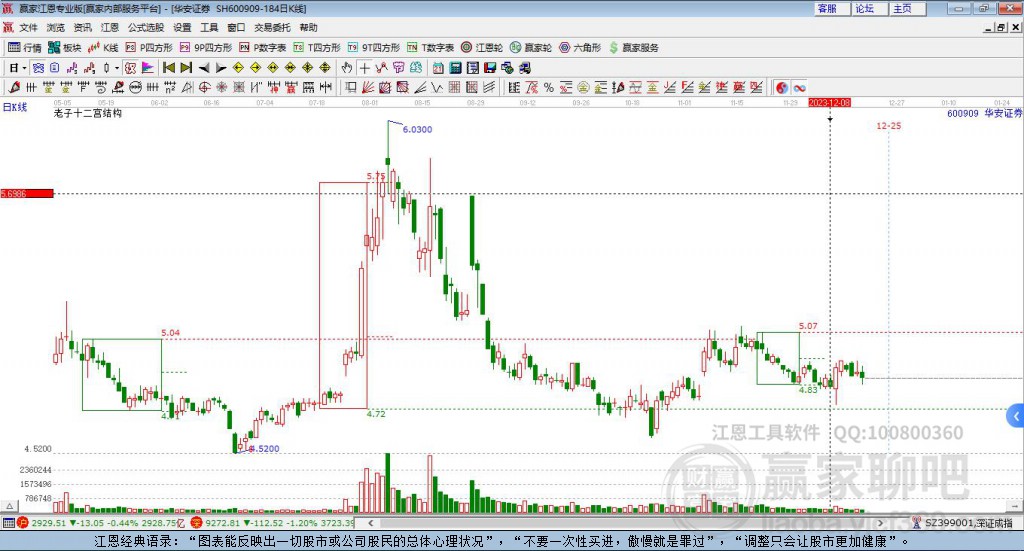Click the blue-red infinity icon
The width and height of the screenshot is (1024, 551).
pos(799,87)
